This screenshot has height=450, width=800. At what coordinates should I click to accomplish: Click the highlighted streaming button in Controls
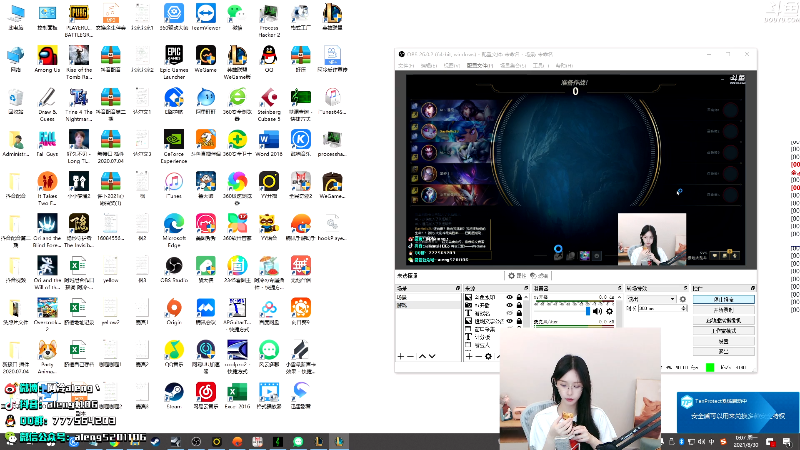point(723,299)
